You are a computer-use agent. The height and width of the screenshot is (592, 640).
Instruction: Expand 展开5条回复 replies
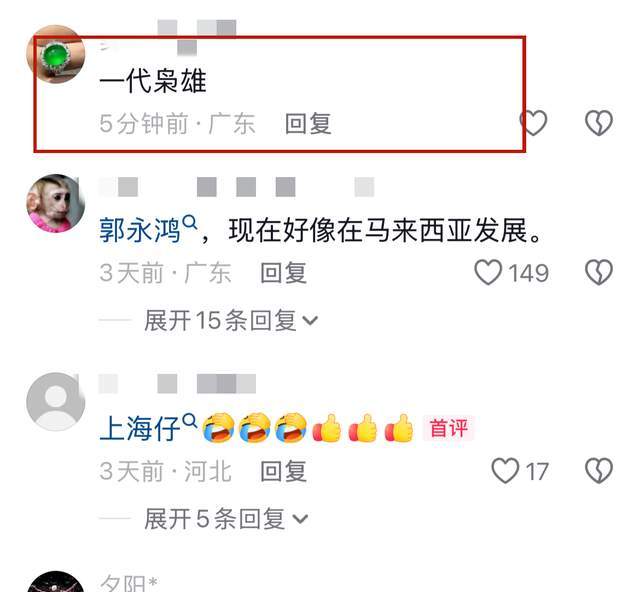coord(226,519)
